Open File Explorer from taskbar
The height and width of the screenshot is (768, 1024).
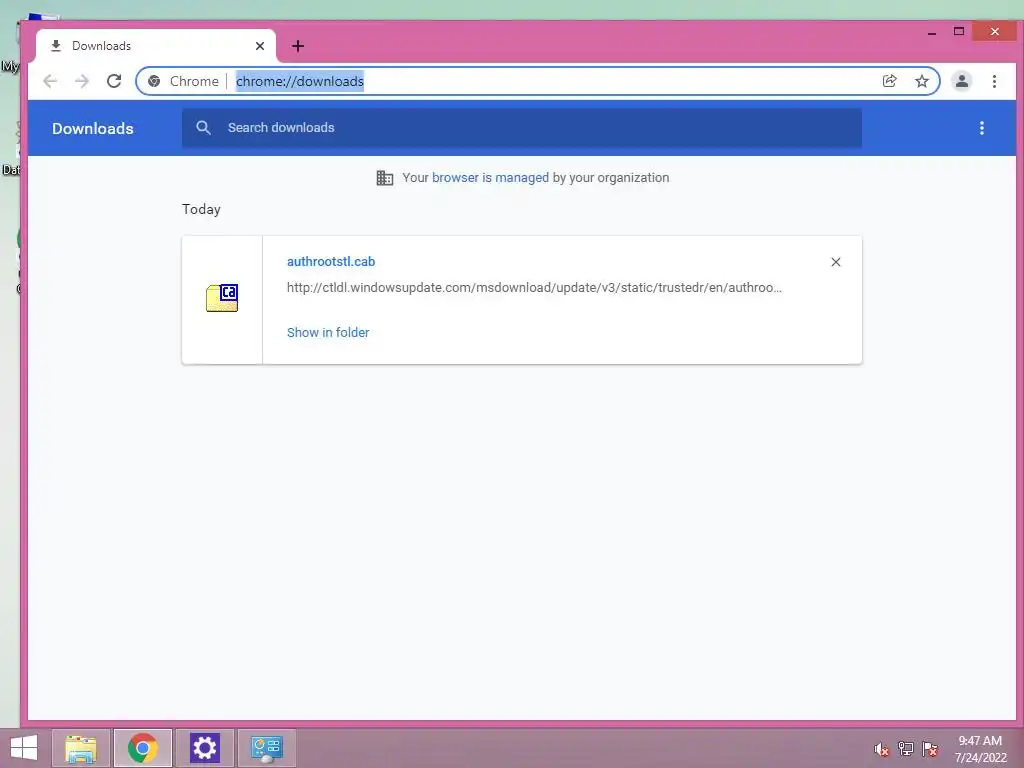pyautogui.click(x=81, y=748)
